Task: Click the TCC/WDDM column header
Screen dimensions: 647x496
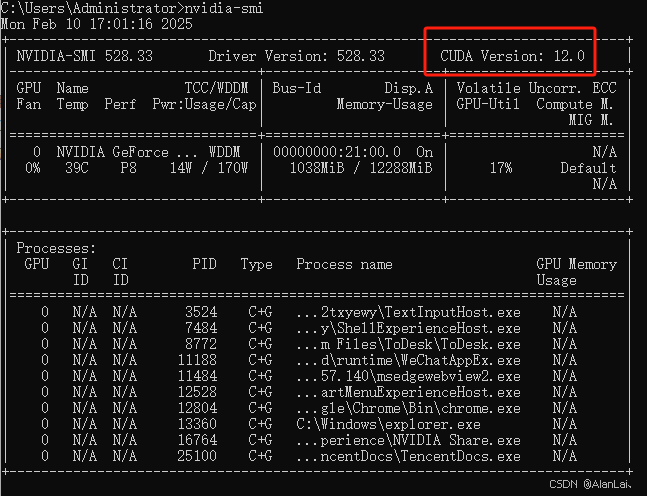Action: [216, 88]
